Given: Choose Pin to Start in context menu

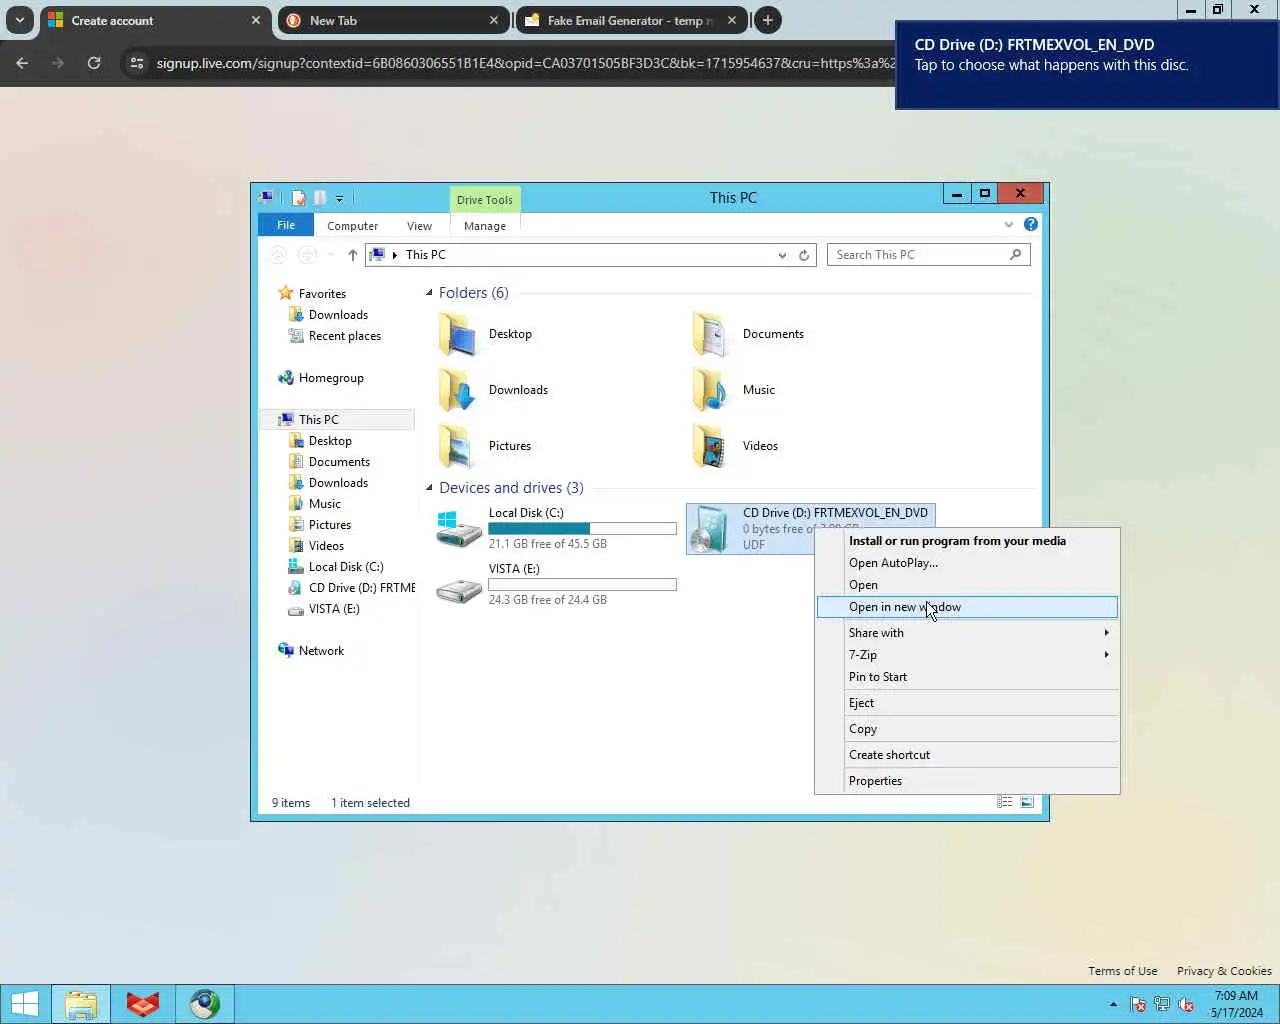Looking at the screenshot, I should coord(967,677).
